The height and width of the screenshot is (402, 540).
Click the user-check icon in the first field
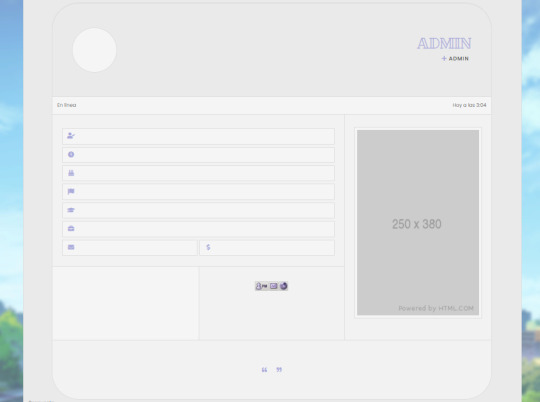click(71, 136)
